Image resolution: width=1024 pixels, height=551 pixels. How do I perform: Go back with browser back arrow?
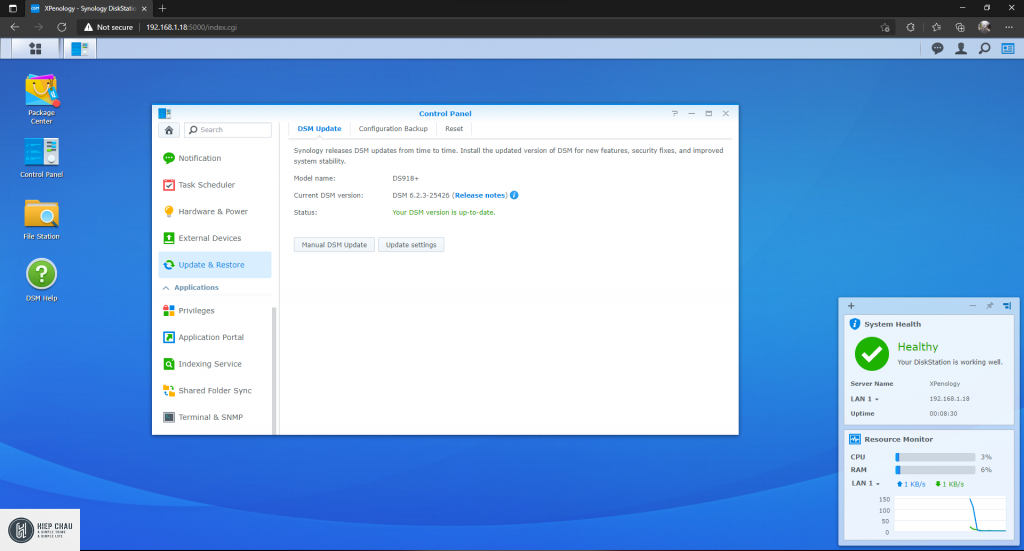click(x=14, y=27)
